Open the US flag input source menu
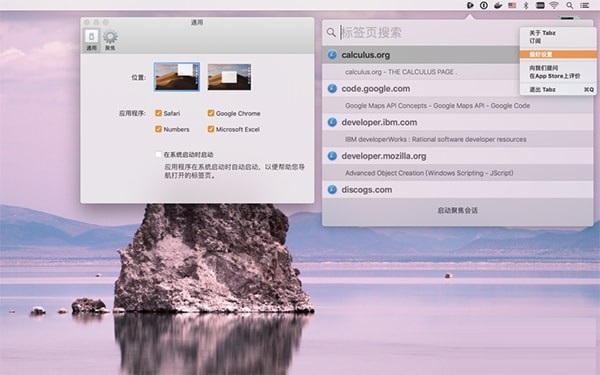Screen dimensions: 600x375 tap(512, 5)
